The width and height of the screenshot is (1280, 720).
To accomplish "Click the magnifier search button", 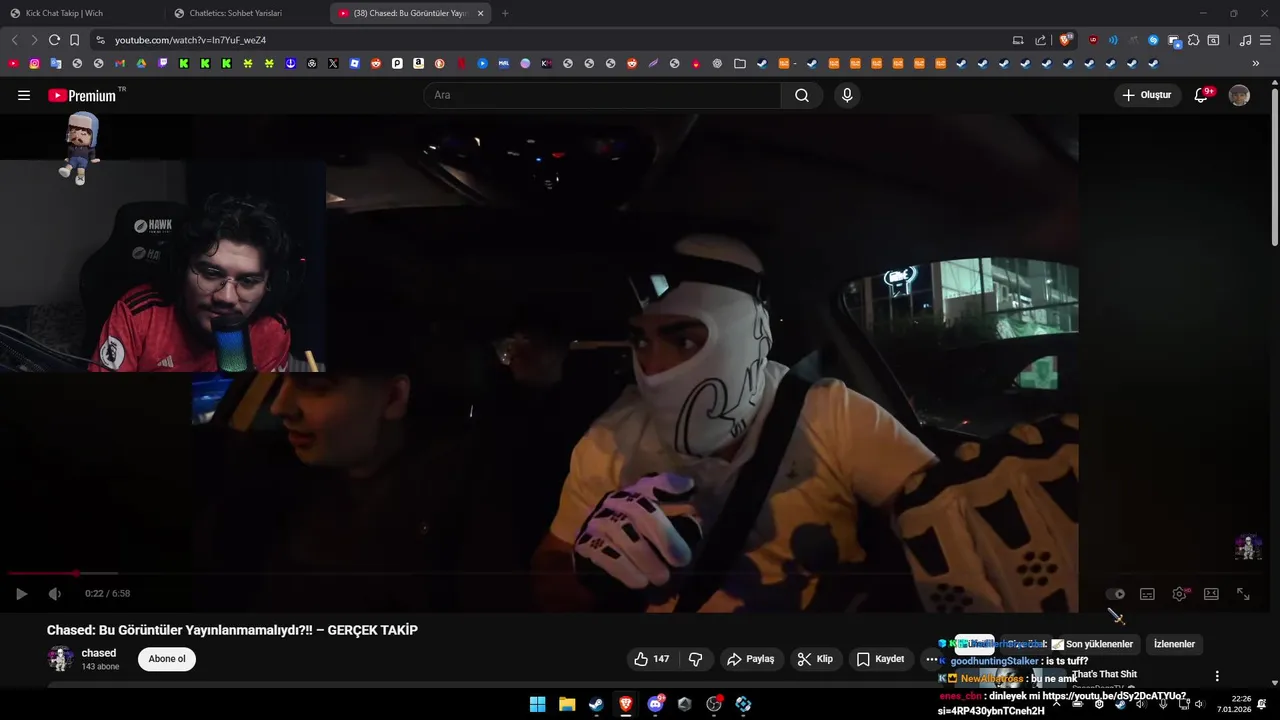I will click(802, 95).
